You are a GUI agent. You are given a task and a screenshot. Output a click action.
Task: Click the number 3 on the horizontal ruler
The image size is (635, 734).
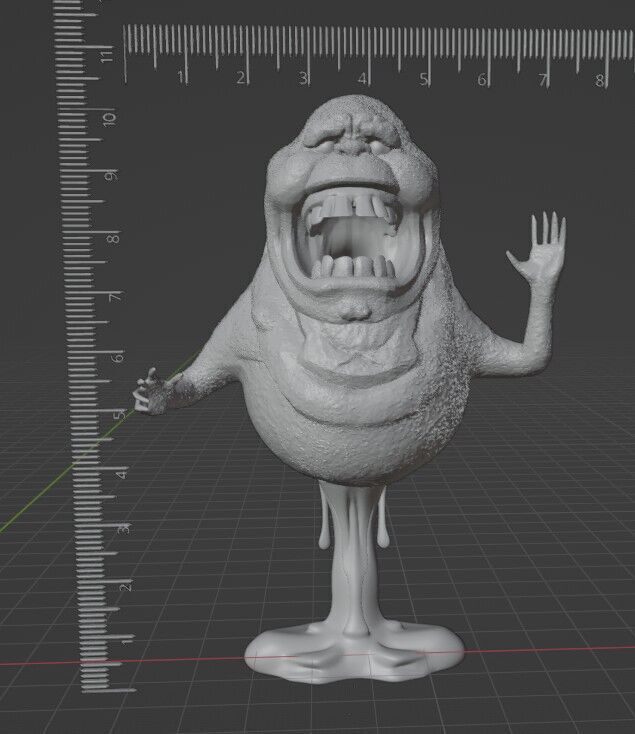tap(303, 78)
